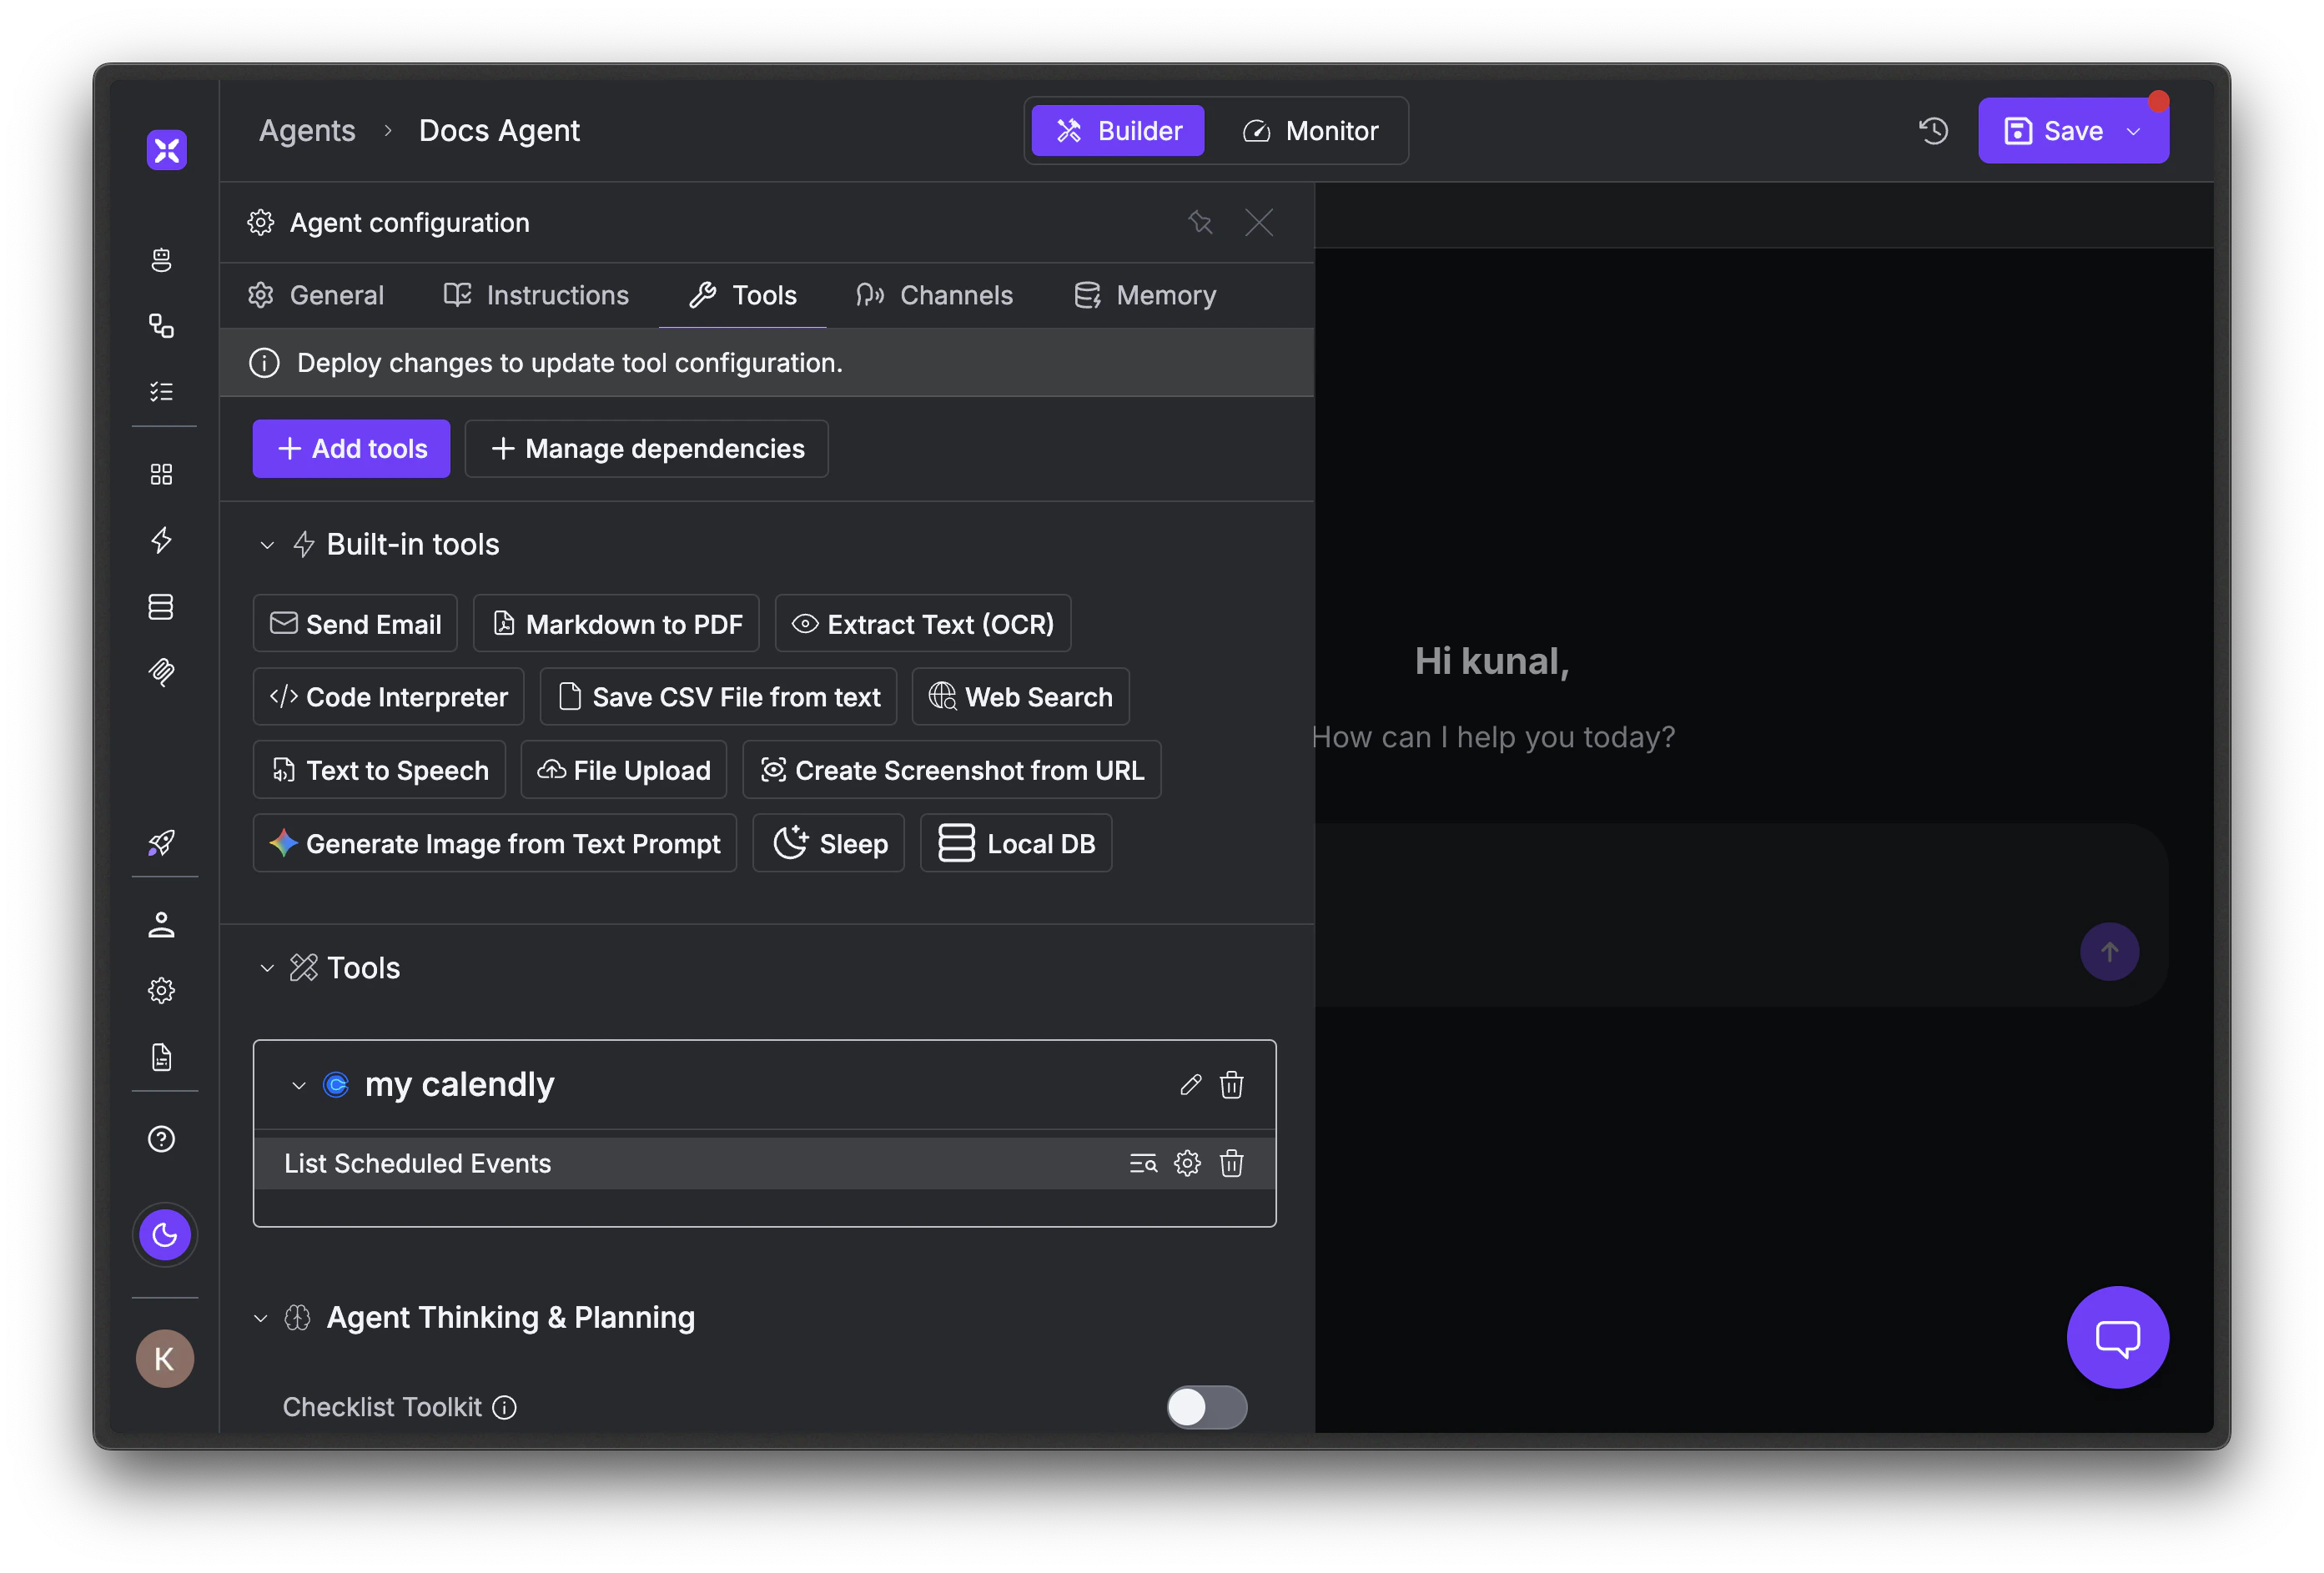Image resolution: width=2324 pixels, height=1573 pixels.
Task: Open the General tab
Action: [x=316, y=295]
